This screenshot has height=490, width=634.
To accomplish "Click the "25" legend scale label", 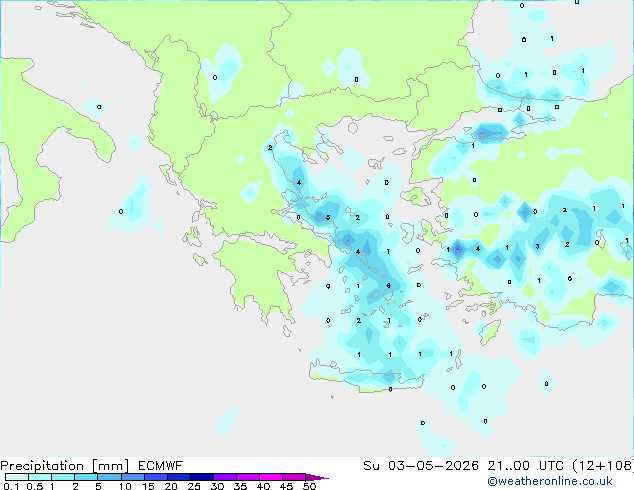I will tap(194, 486).
